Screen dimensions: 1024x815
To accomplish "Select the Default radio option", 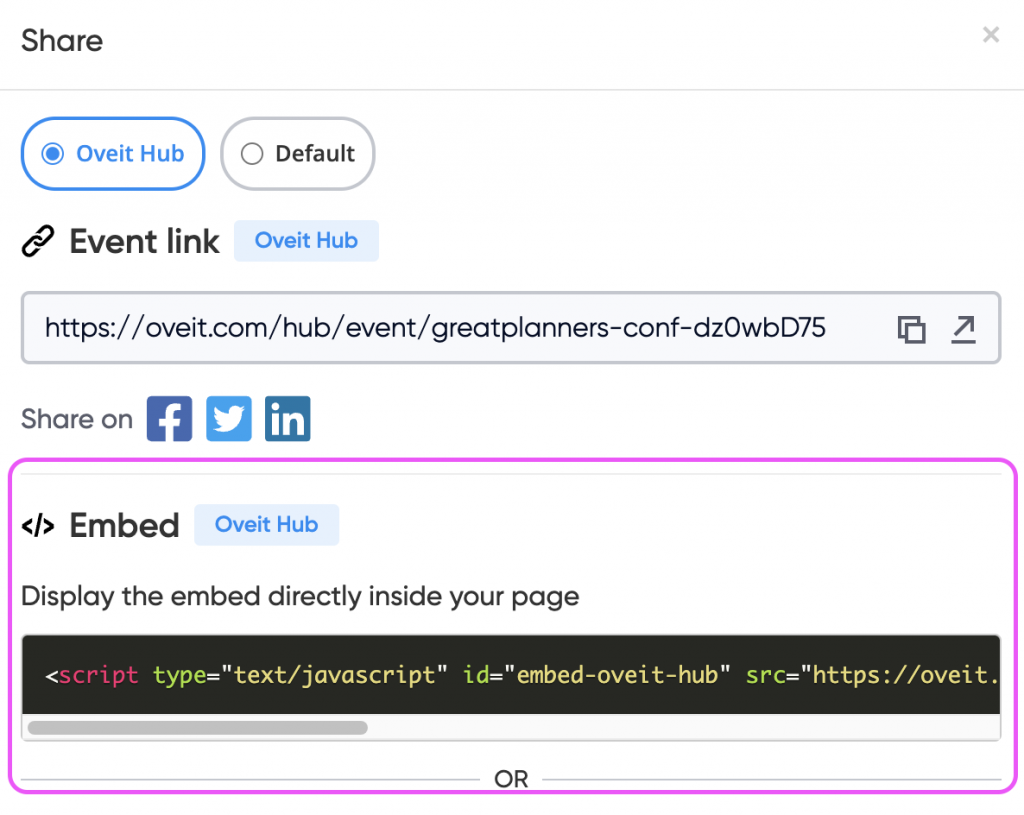I will coord(298,154).
